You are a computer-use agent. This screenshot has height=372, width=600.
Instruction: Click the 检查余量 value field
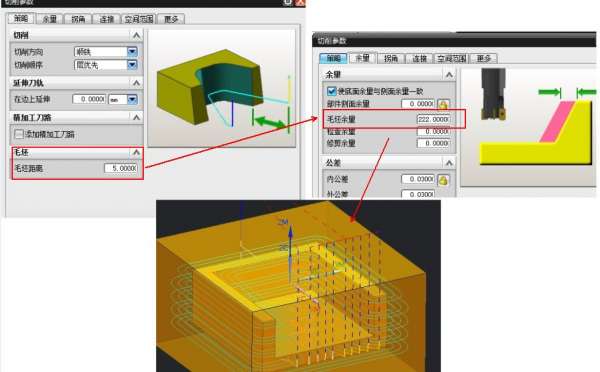433,131
